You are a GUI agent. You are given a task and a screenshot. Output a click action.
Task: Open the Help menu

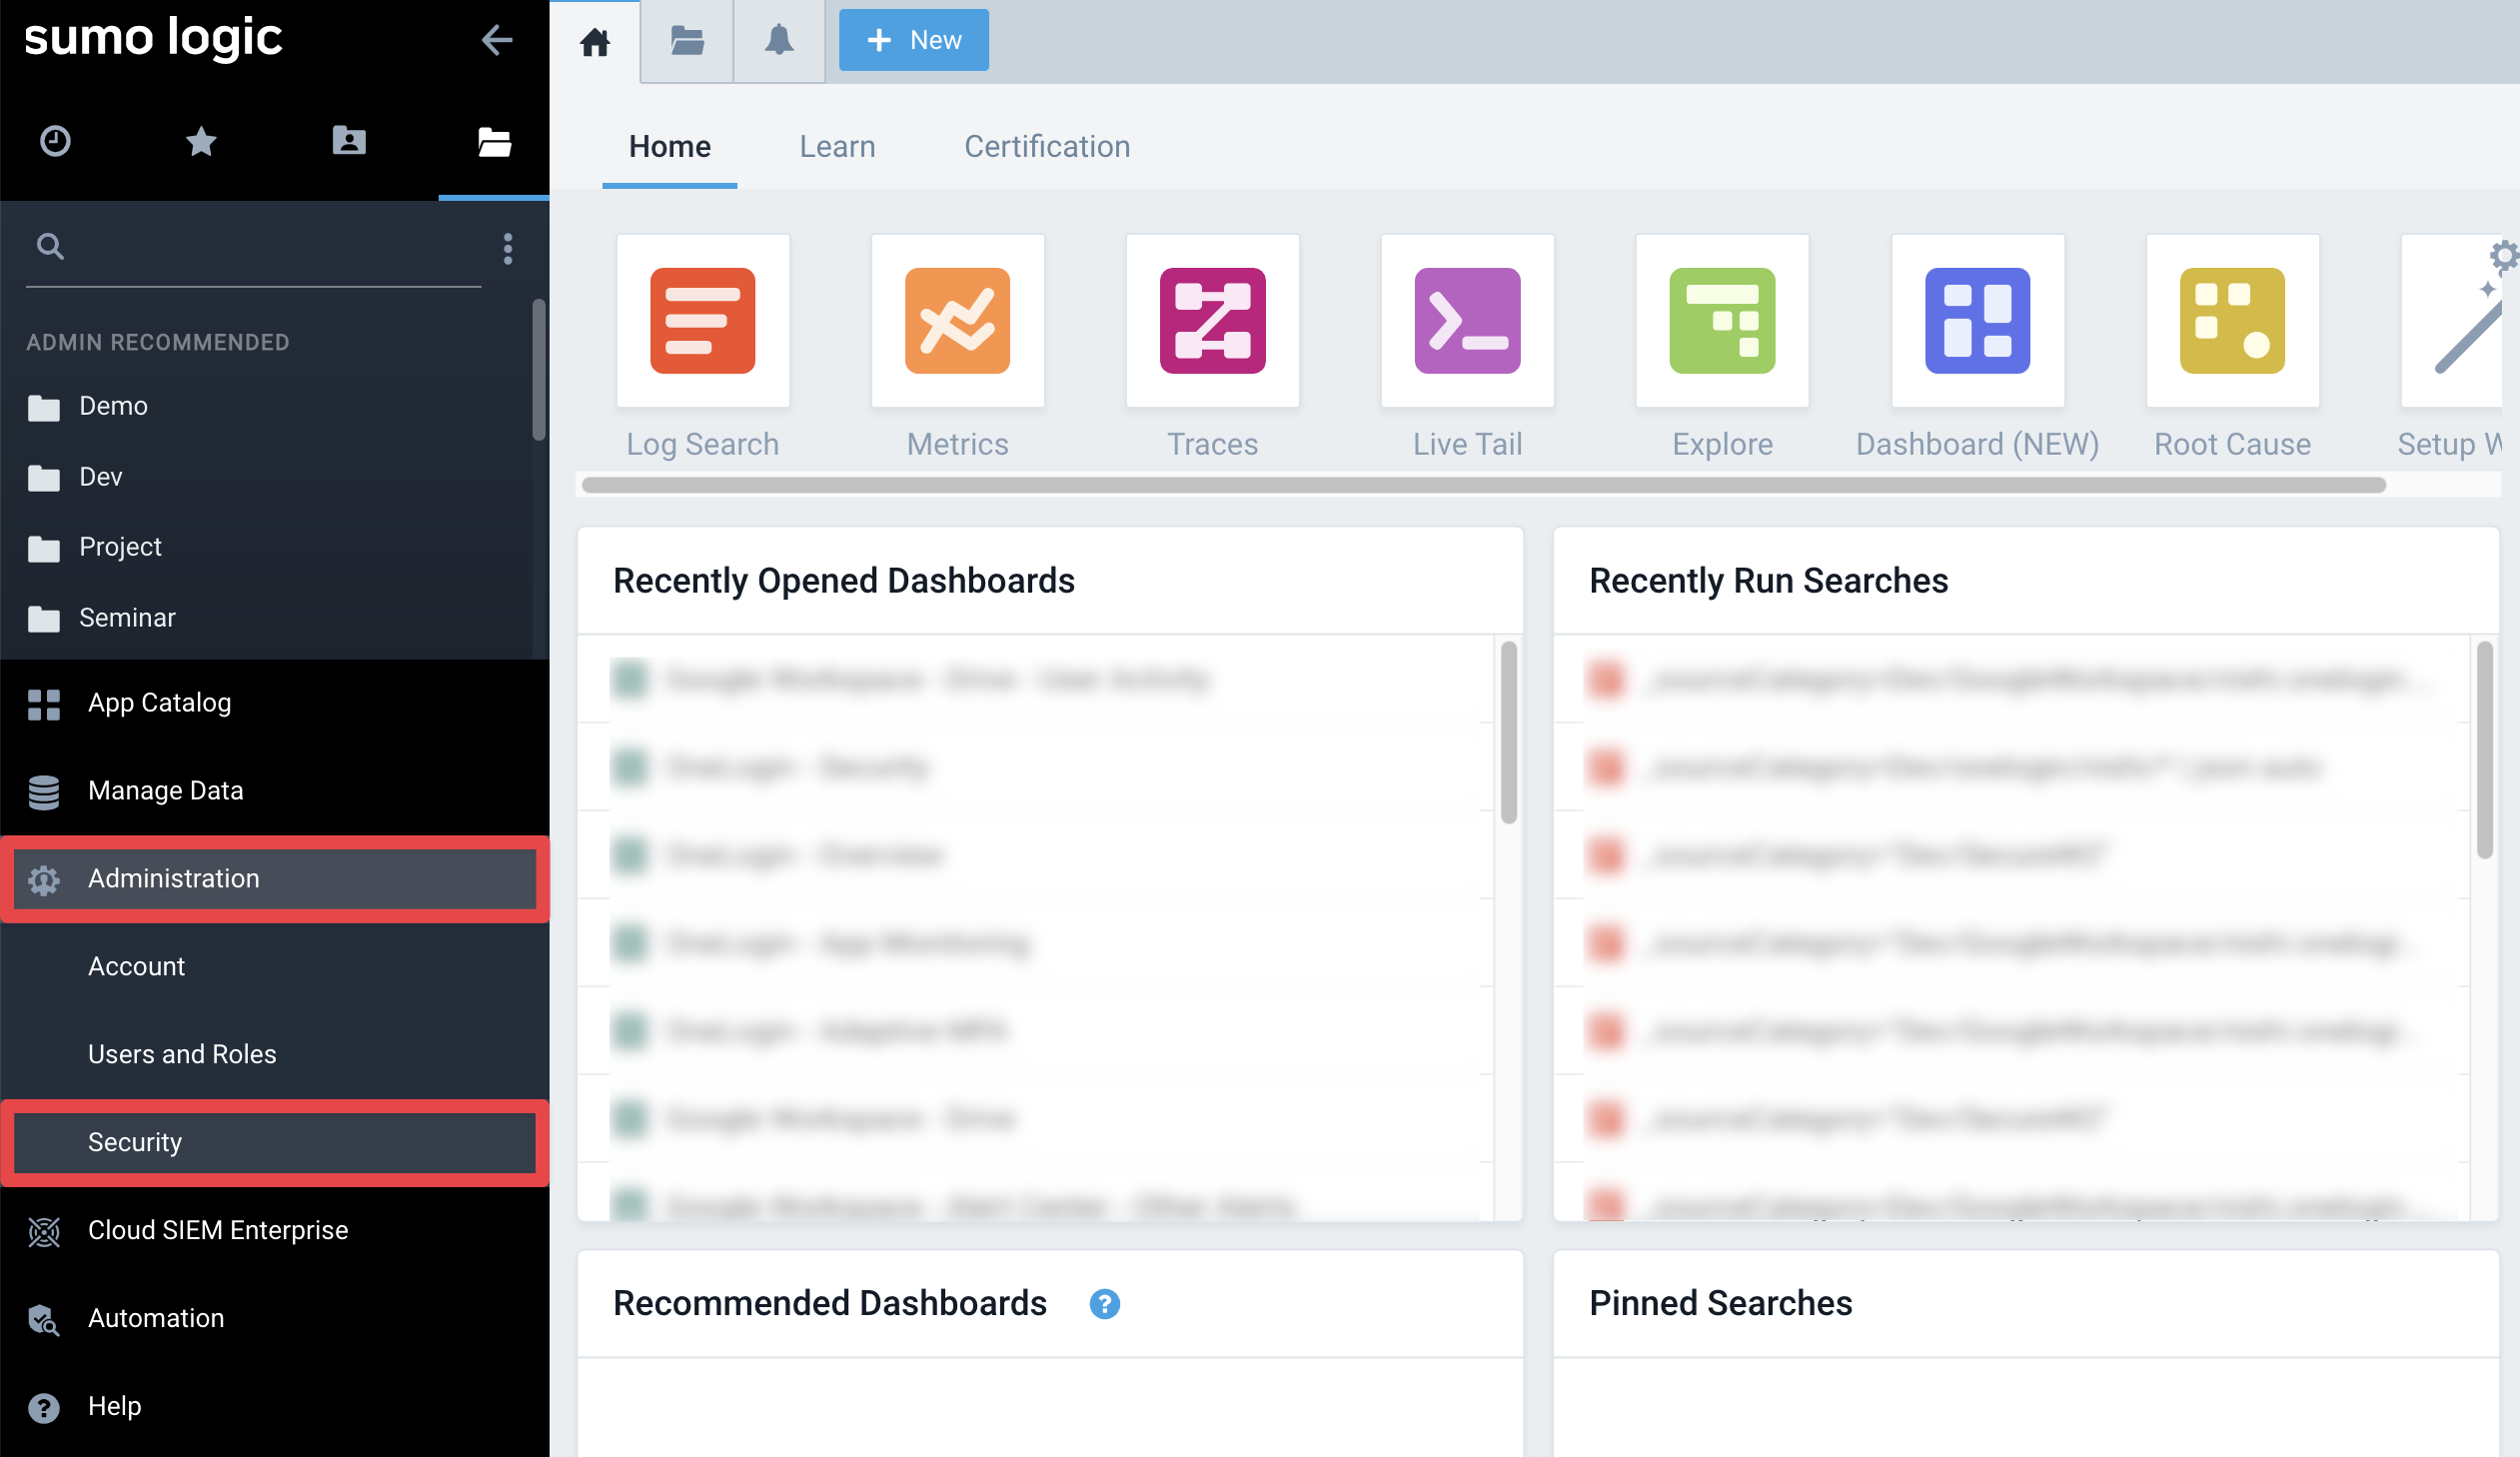pyautogui.click(x=274, y=1407)
